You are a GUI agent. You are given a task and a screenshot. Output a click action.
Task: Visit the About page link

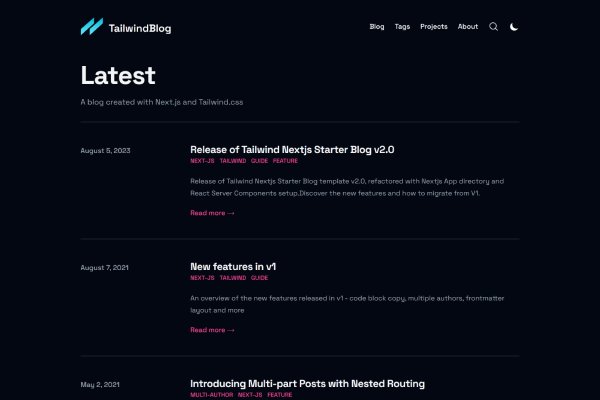click(x=468, y=27)
